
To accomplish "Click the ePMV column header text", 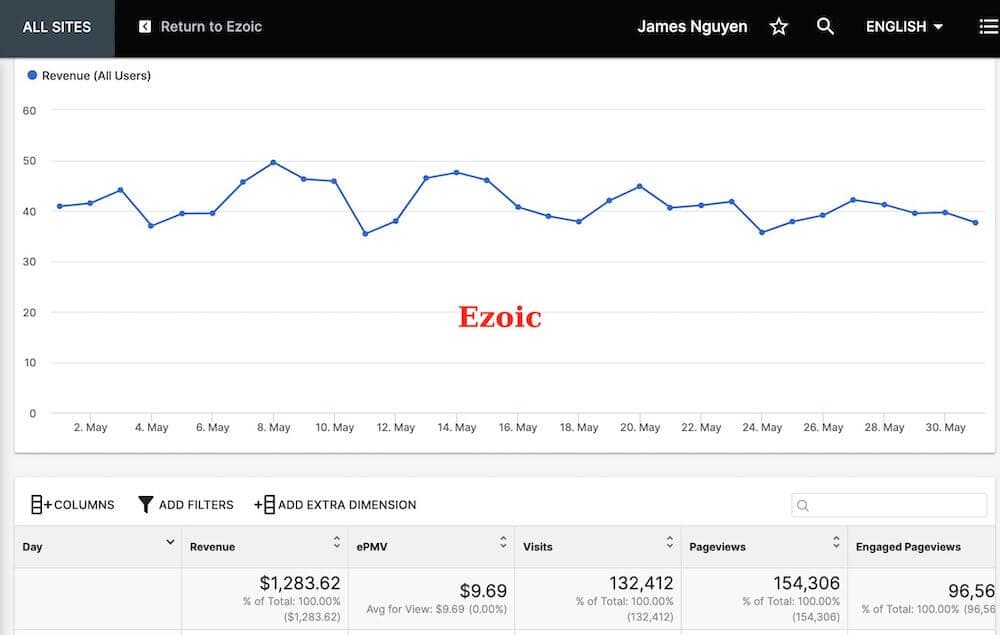I will [x=372, y=547].
